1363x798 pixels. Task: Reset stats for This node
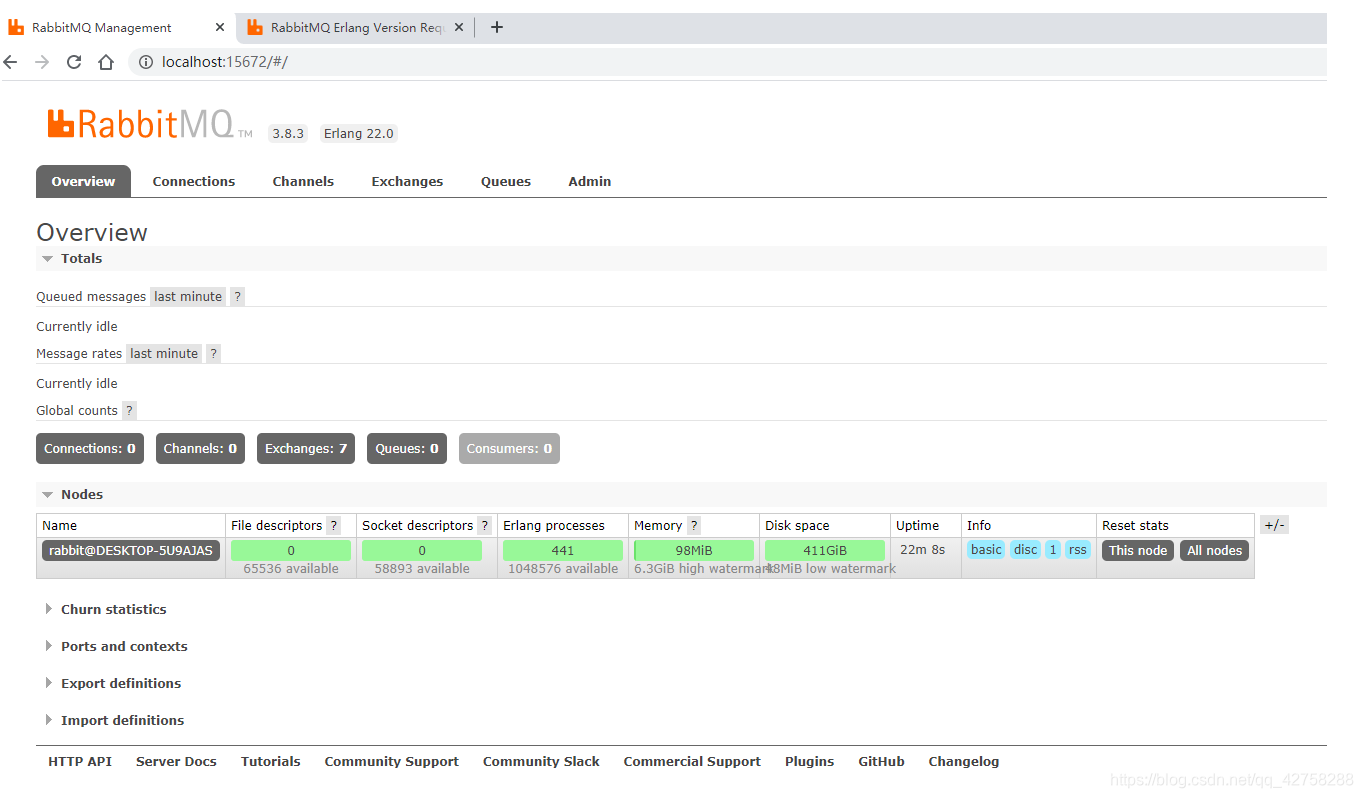(x=1138, y=550)
